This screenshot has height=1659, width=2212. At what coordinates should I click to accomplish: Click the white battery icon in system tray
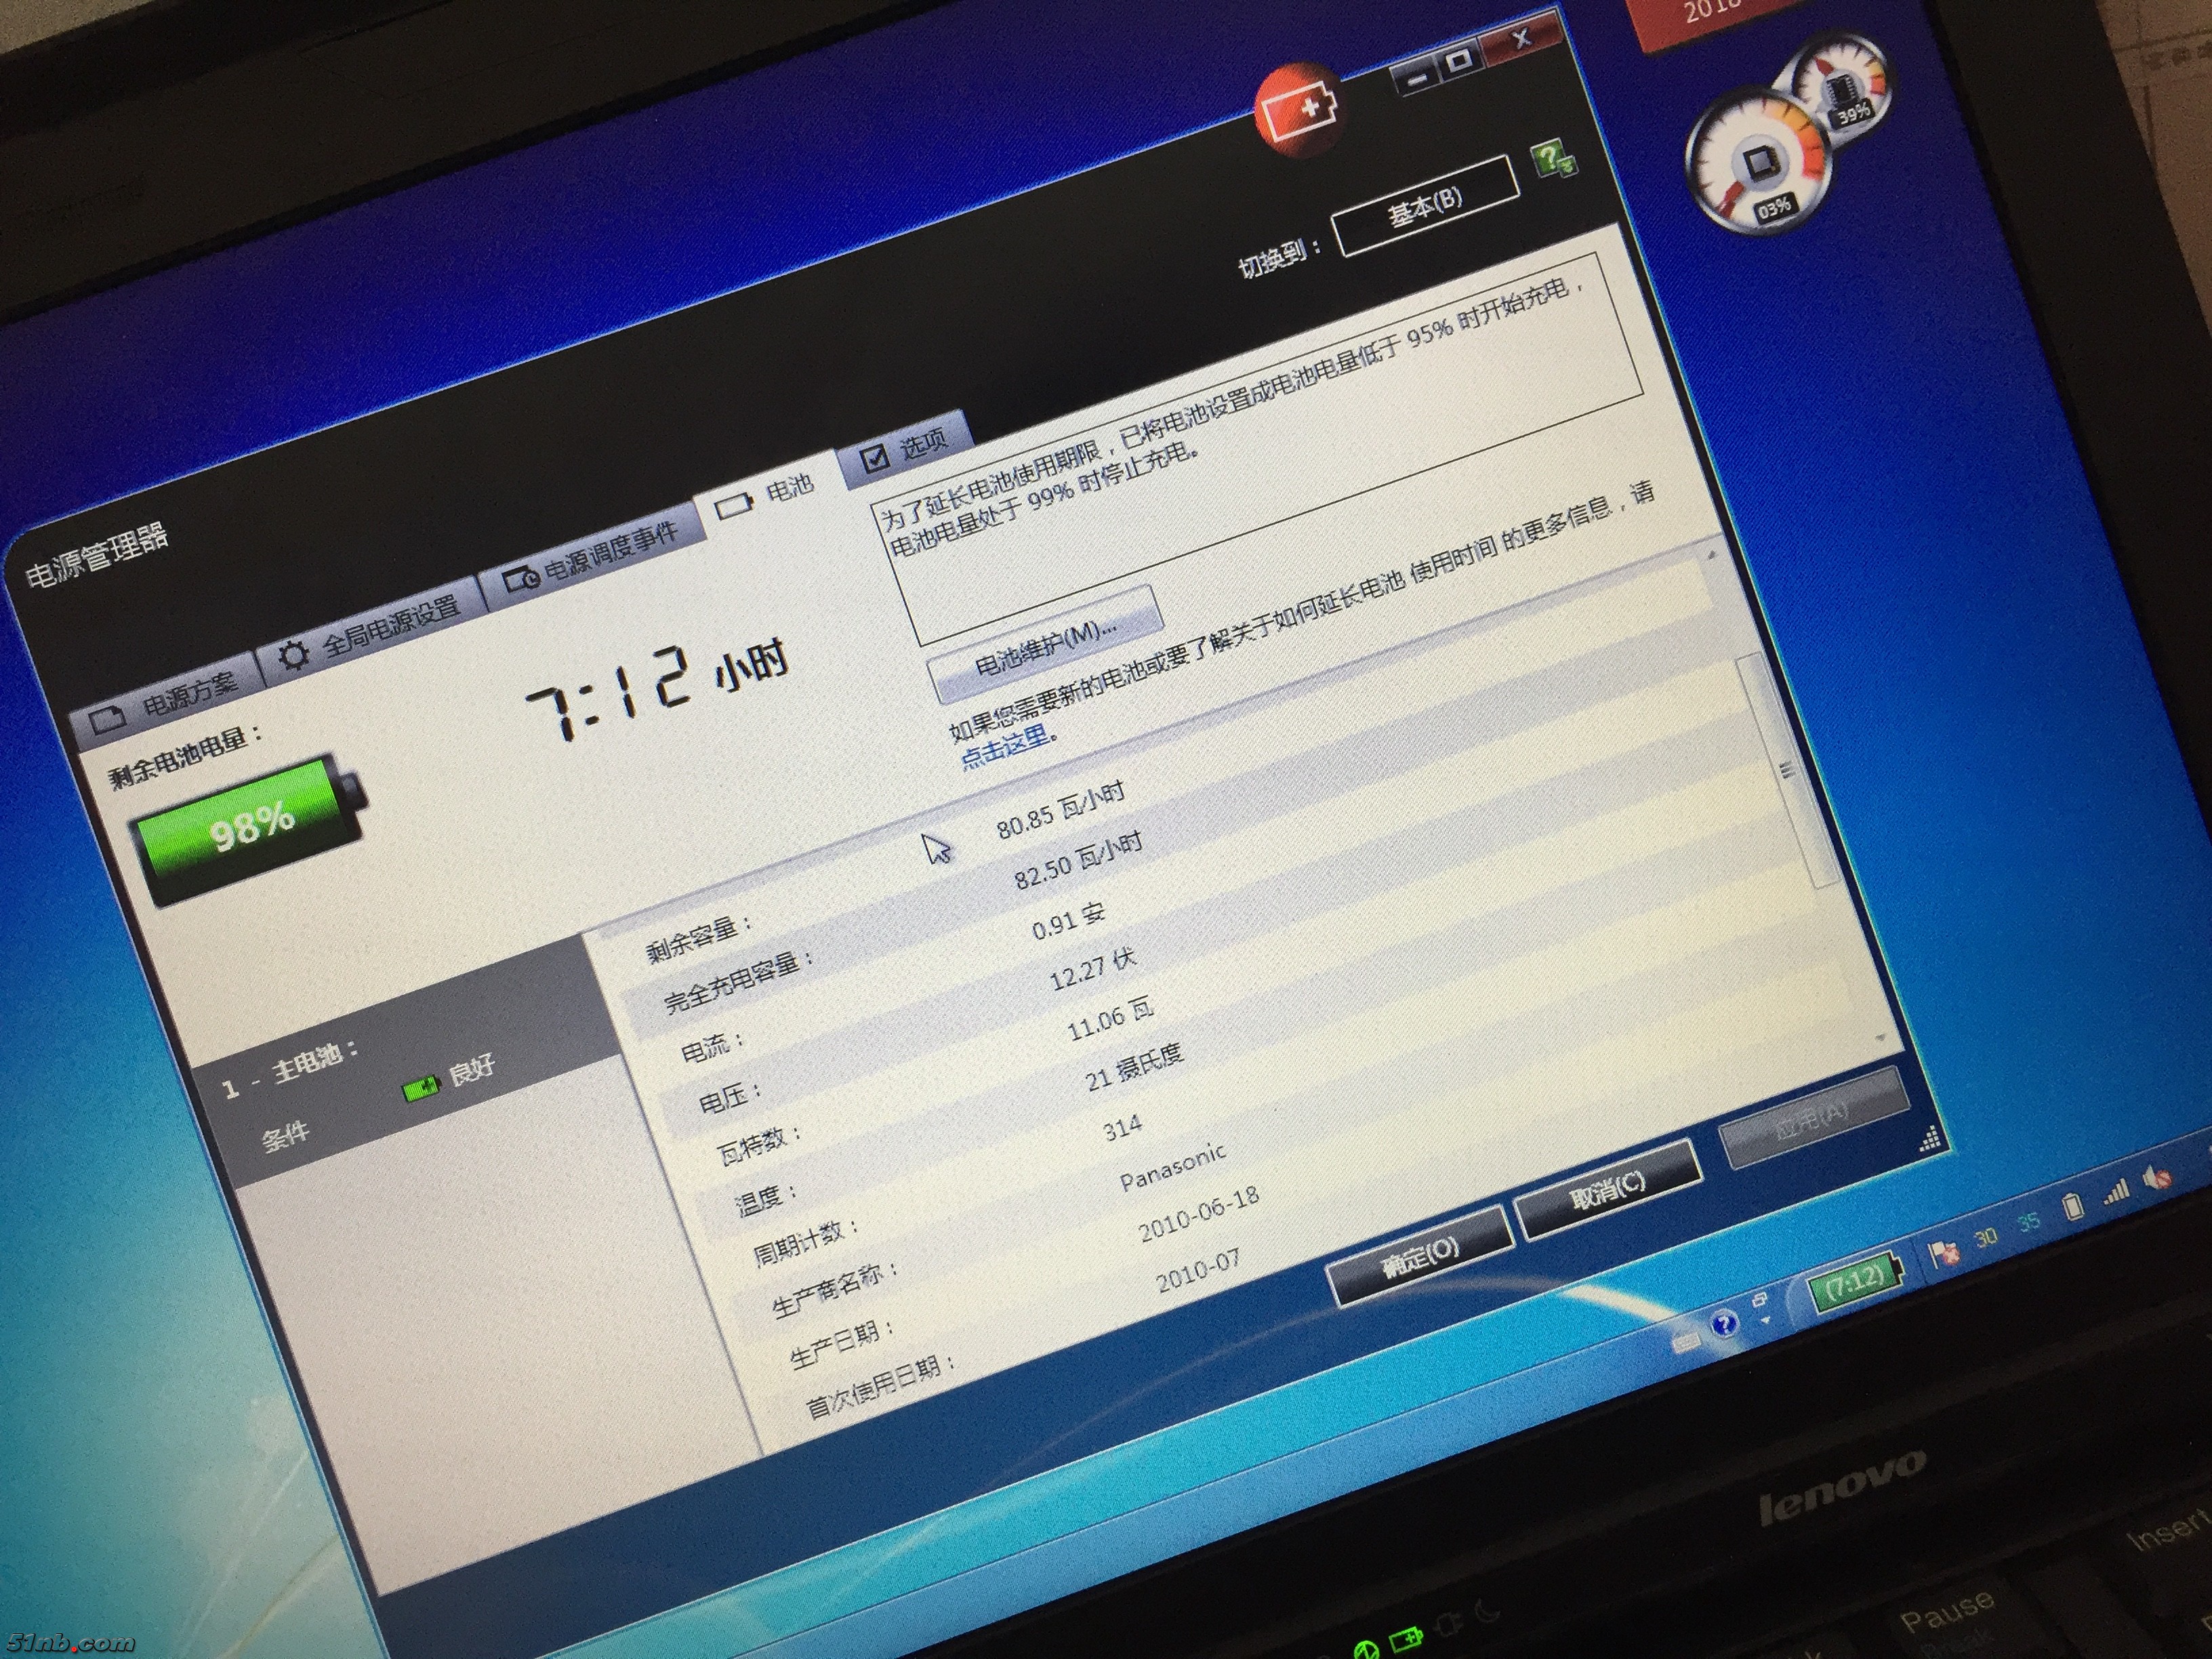2073,1208
